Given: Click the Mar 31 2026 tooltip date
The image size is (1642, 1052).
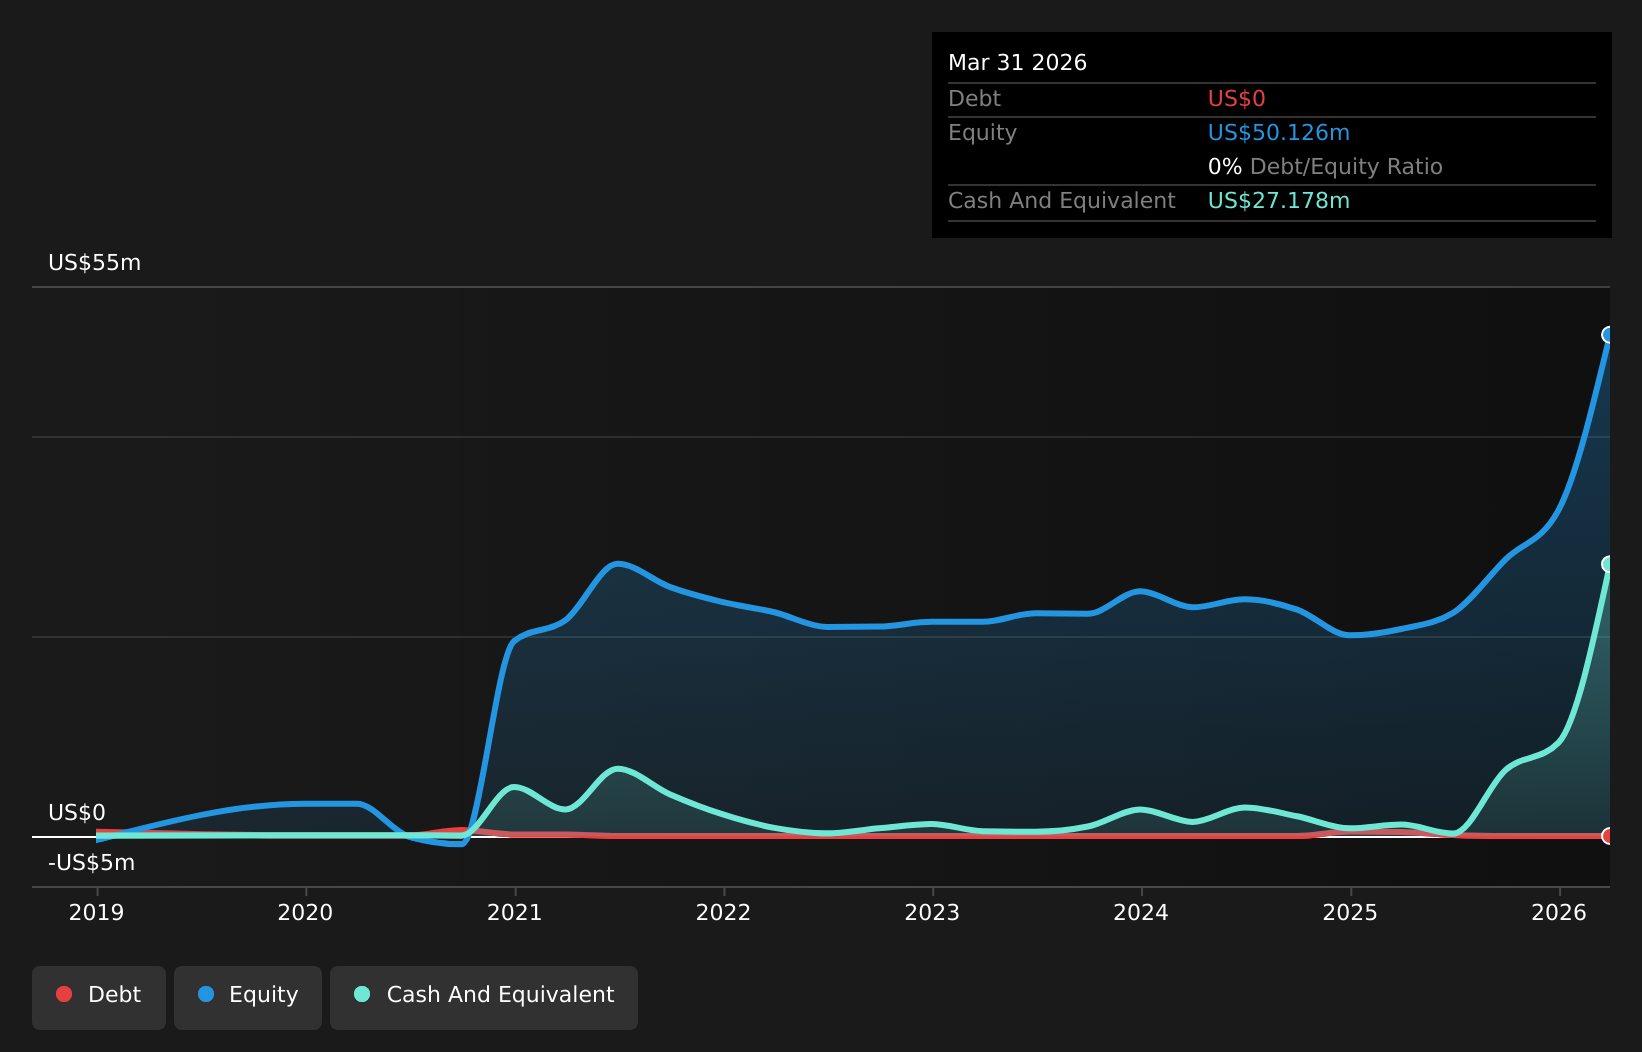Looking at the screenshot, I should 1017,63.
